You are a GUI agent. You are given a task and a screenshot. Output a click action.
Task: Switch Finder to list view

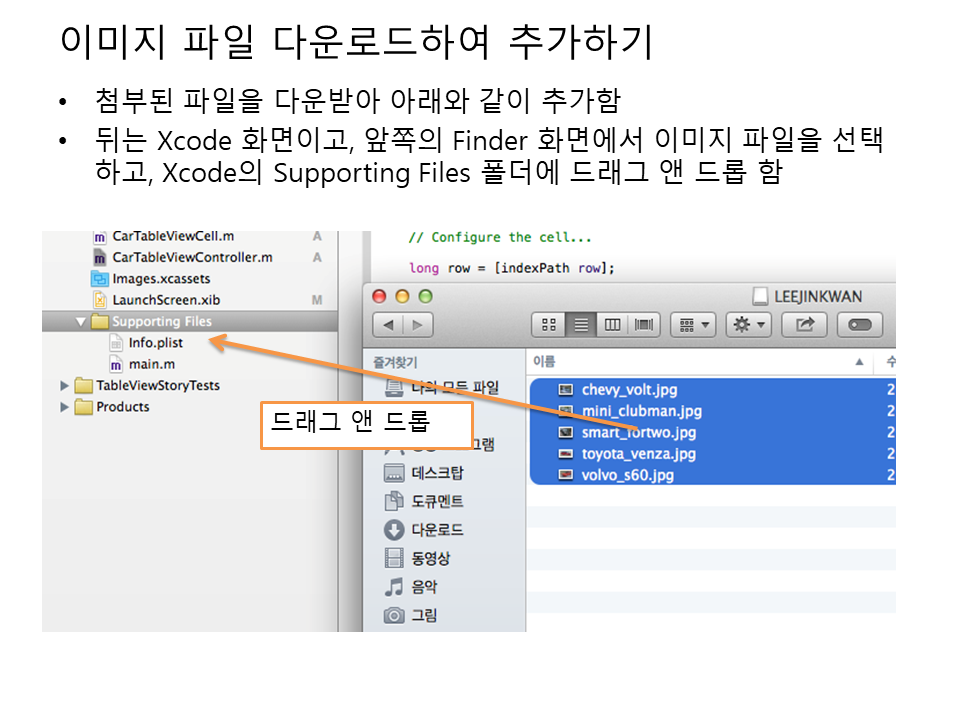(x=580, y=325)
